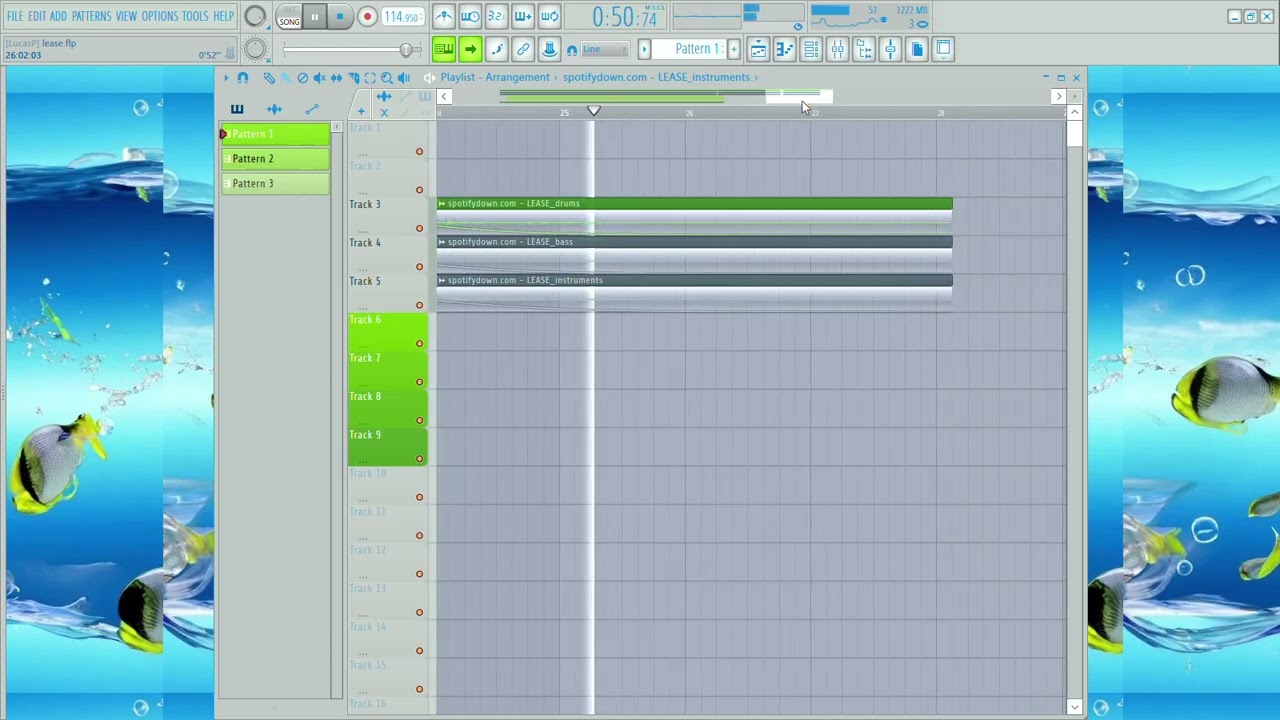Open the FILE menu

14,16
